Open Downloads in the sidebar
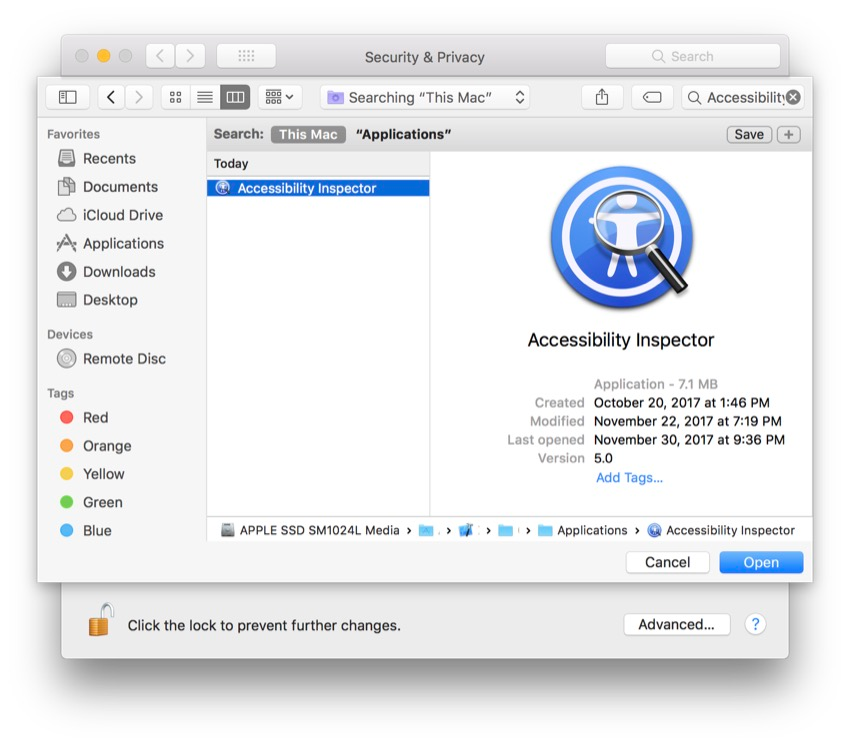Viewport: 850px width, 746px height. tap(119, 272)
